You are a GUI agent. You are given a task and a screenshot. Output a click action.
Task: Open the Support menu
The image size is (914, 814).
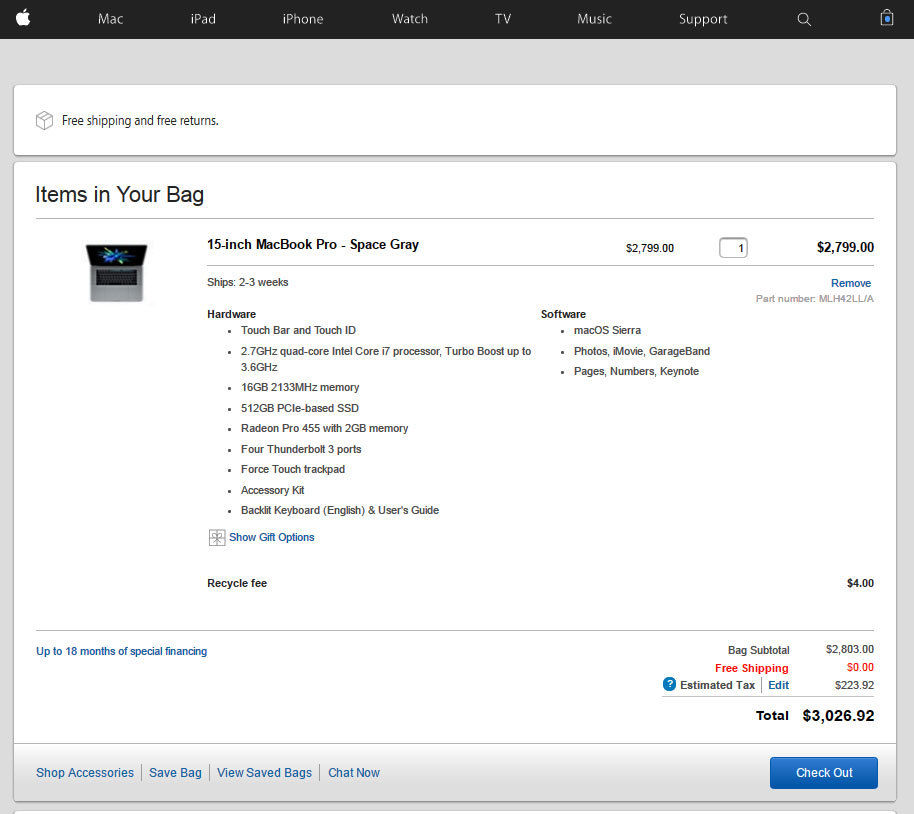[x=703, y=19]
